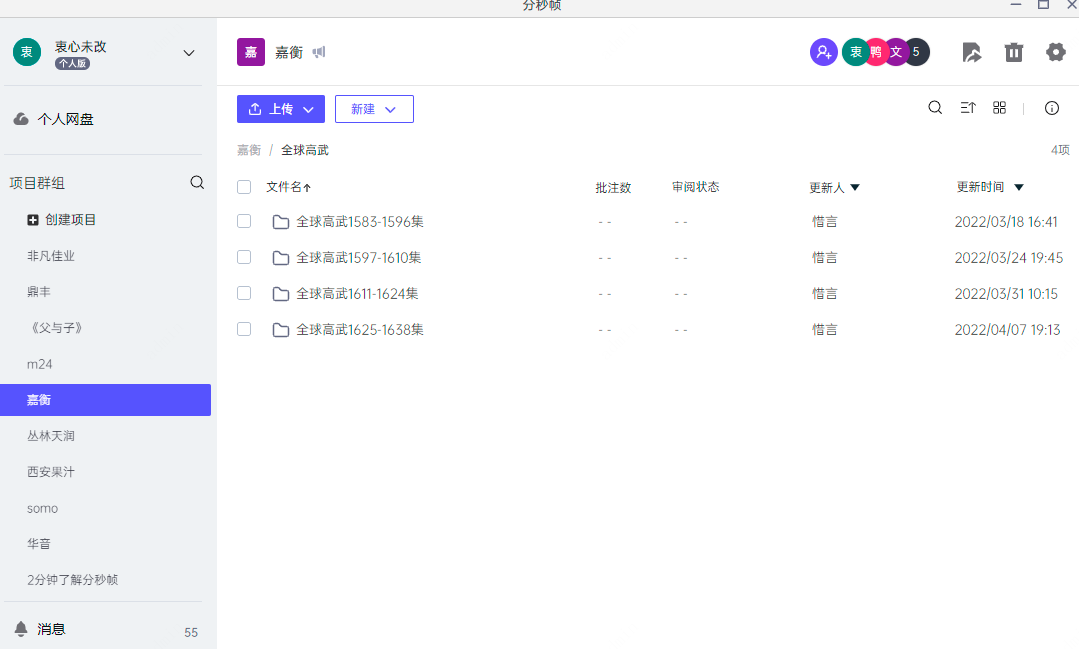Click the announcement speaker icon beside 嘉衡
1079x649 pixels.
(x=319, y=52)
